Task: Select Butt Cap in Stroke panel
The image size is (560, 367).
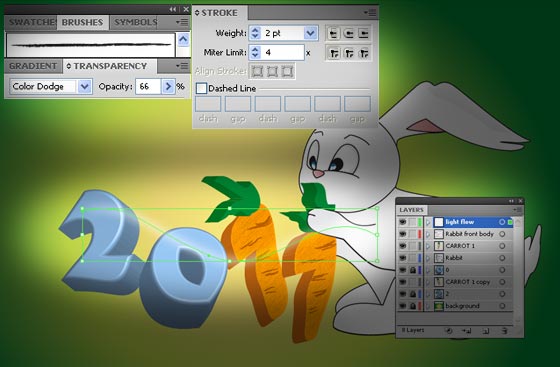Action: pyautogui.click(x=334, y=34)
